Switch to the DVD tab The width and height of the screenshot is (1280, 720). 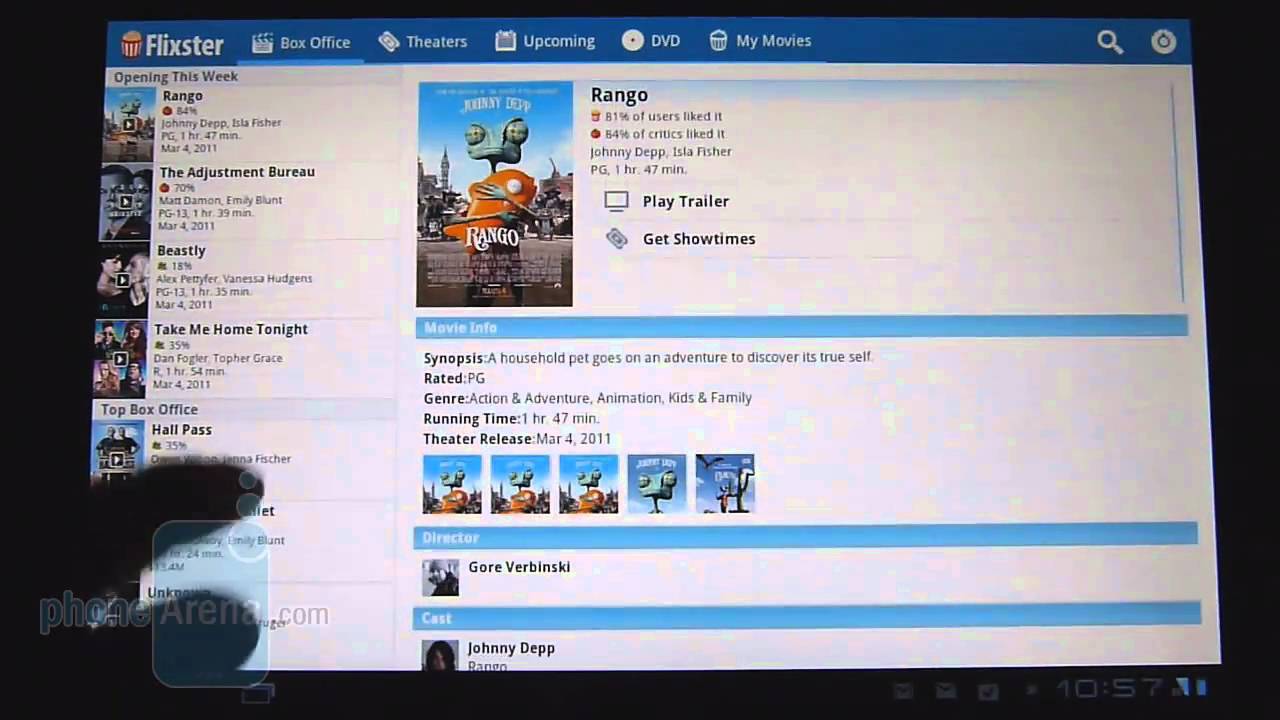(x=651, y=41)
